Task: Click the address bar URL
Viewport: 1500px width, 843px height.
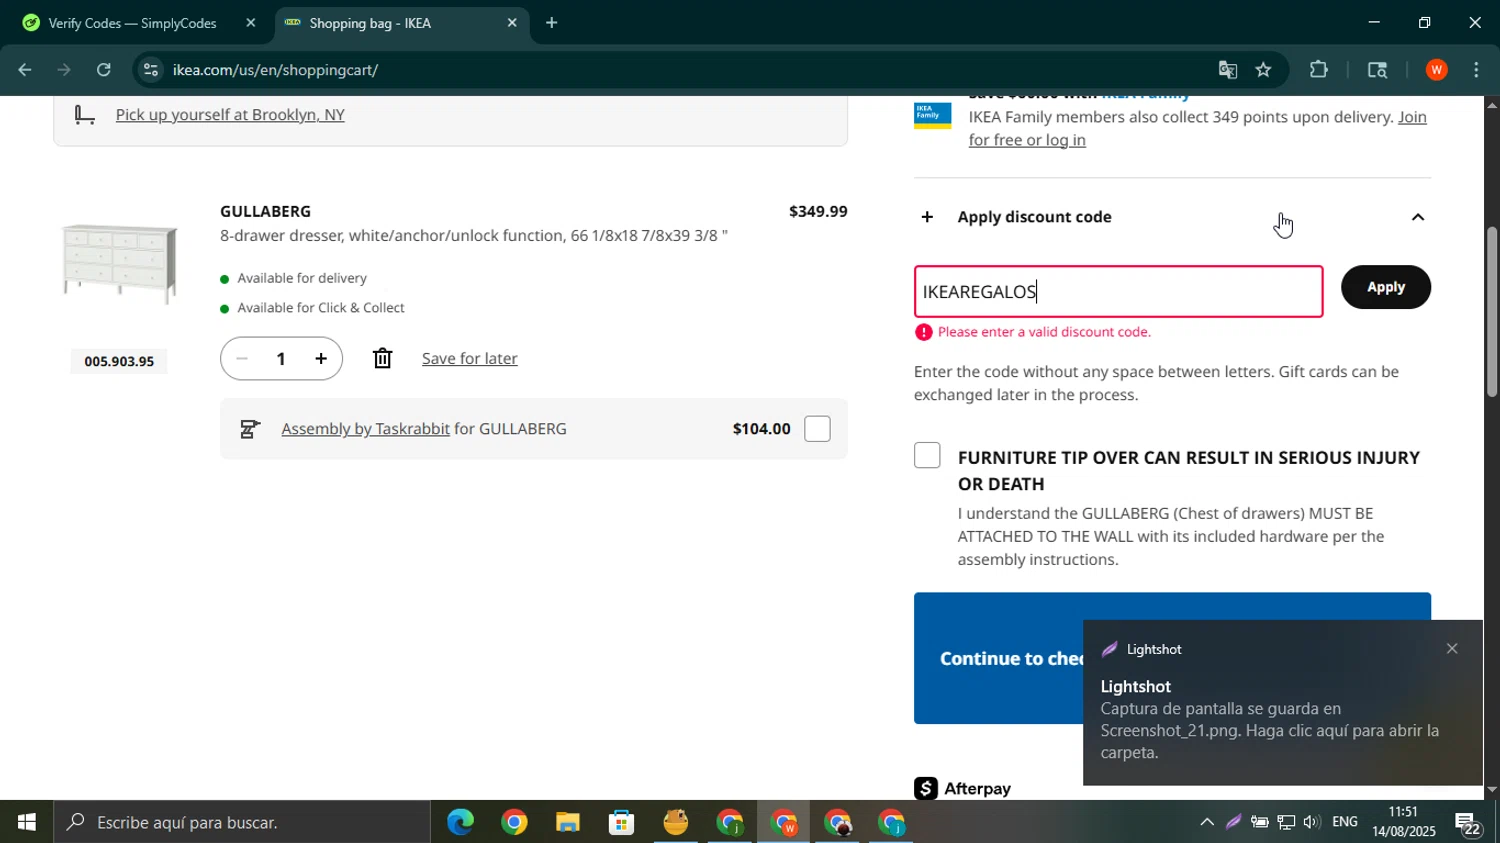Action: 275,70
